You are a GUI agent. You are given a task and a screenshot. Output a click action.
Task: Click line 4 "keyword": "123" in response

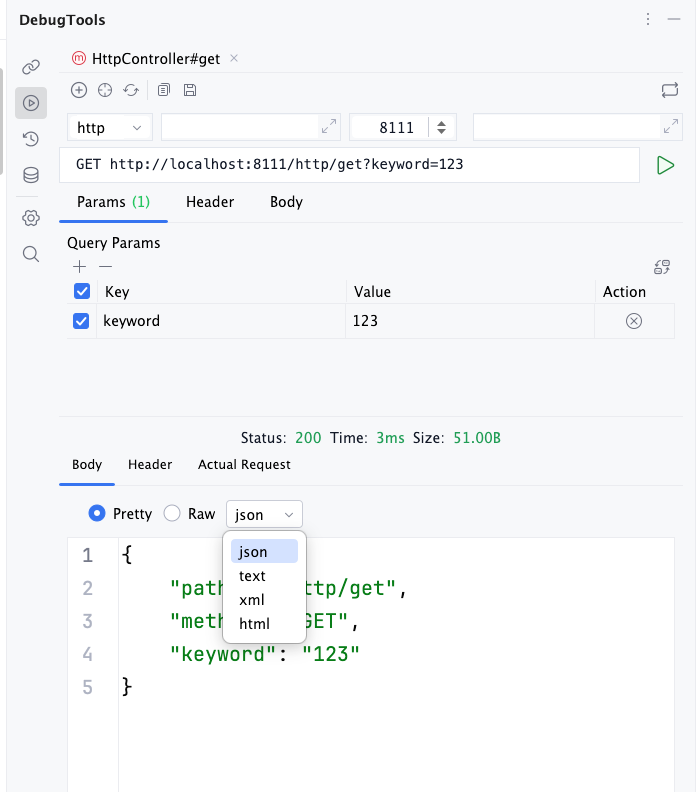[265, 654]
